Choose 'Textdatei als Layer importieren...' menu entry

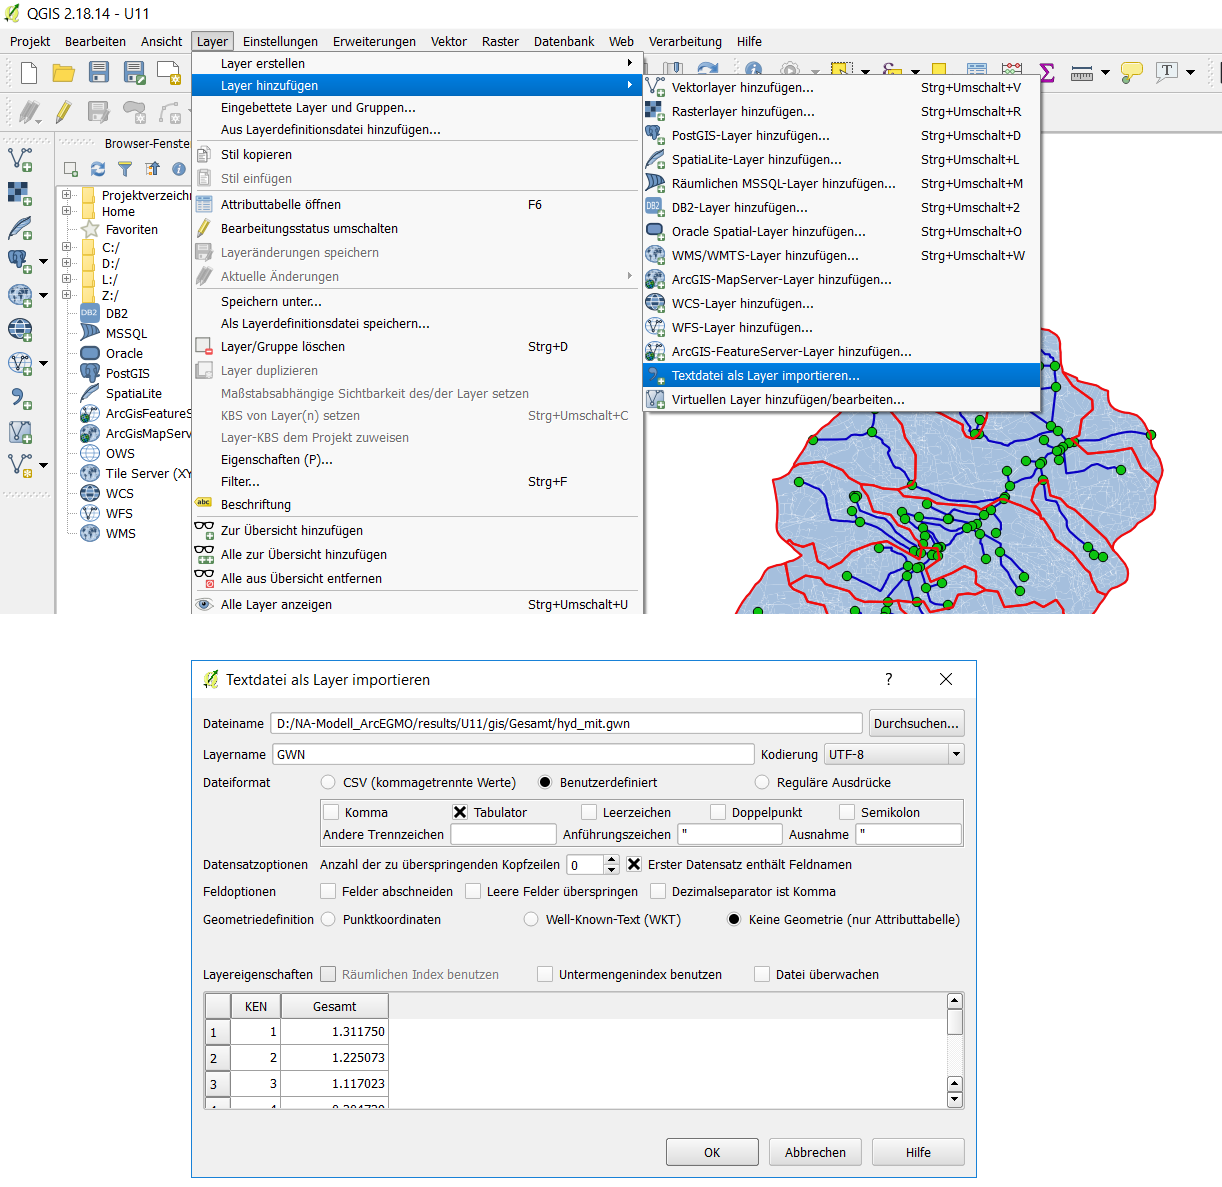(x=765, y=376)
